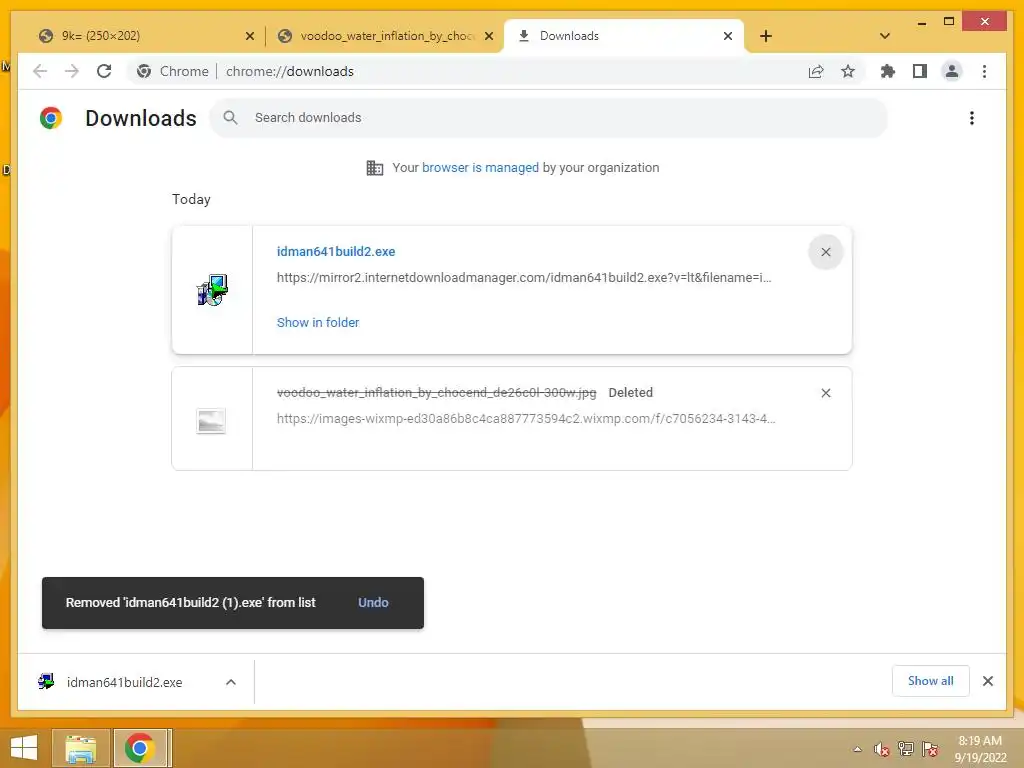Open the tab search dropdown chevron
The height and width of the screenshot is (768, 1024).
pos(884,36)
